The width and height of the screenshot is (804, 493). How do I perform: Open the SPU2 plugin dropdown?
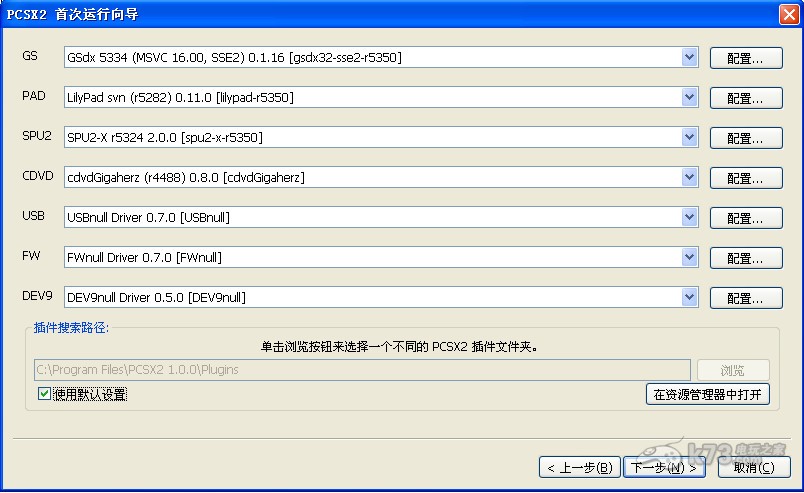pyautogui.click(x=689, y=137)
